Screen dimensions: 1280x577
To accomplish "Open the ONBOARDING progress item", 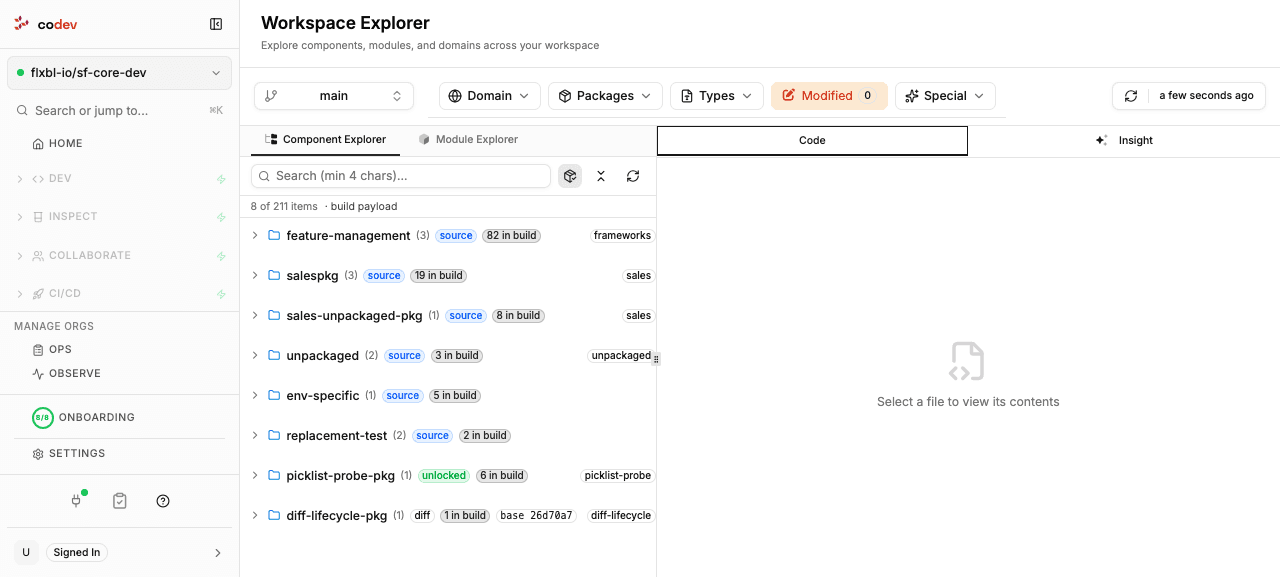I will click(84, 418).
